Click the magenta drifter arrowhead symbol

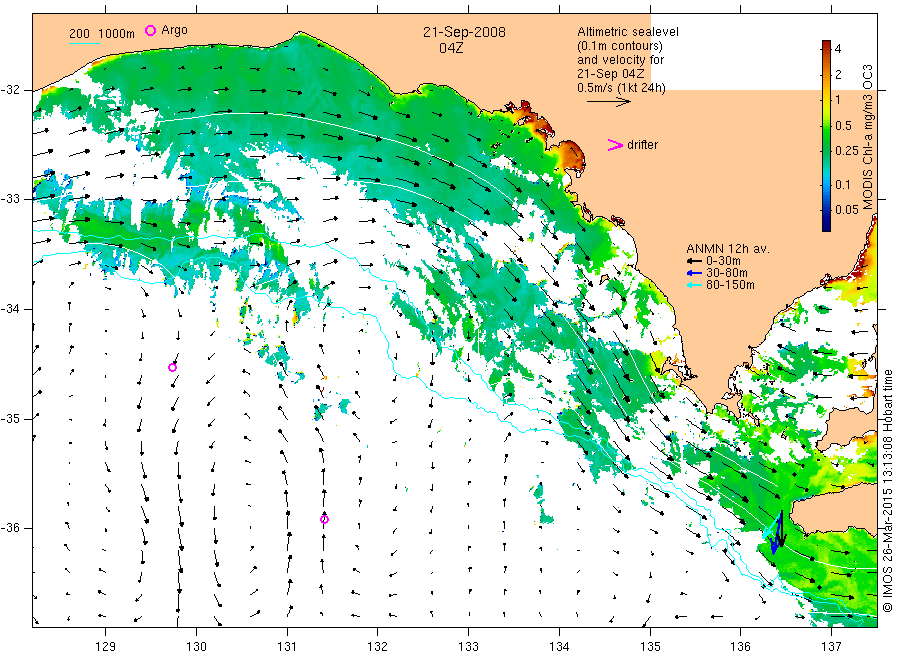pyautogui.click(x=615, y=145)
